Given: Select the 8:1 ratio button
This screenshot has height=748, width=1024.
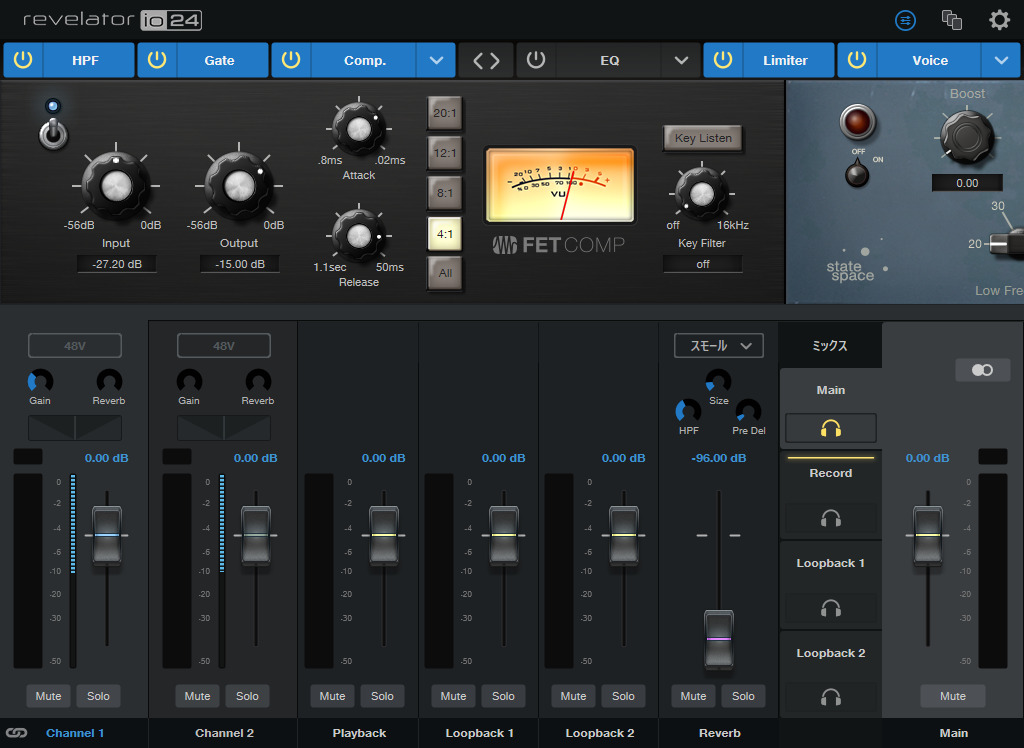Looking at the screenshot, I should click(445, 193).
